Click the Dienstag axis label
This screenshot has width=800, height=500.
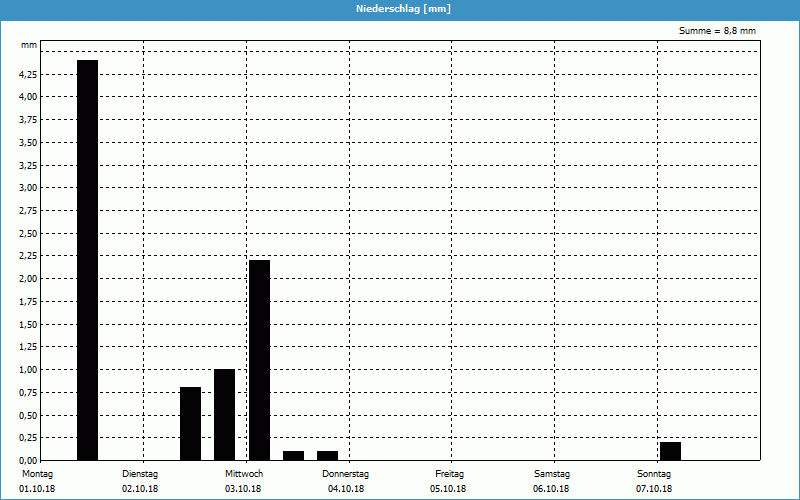point(140,474)
